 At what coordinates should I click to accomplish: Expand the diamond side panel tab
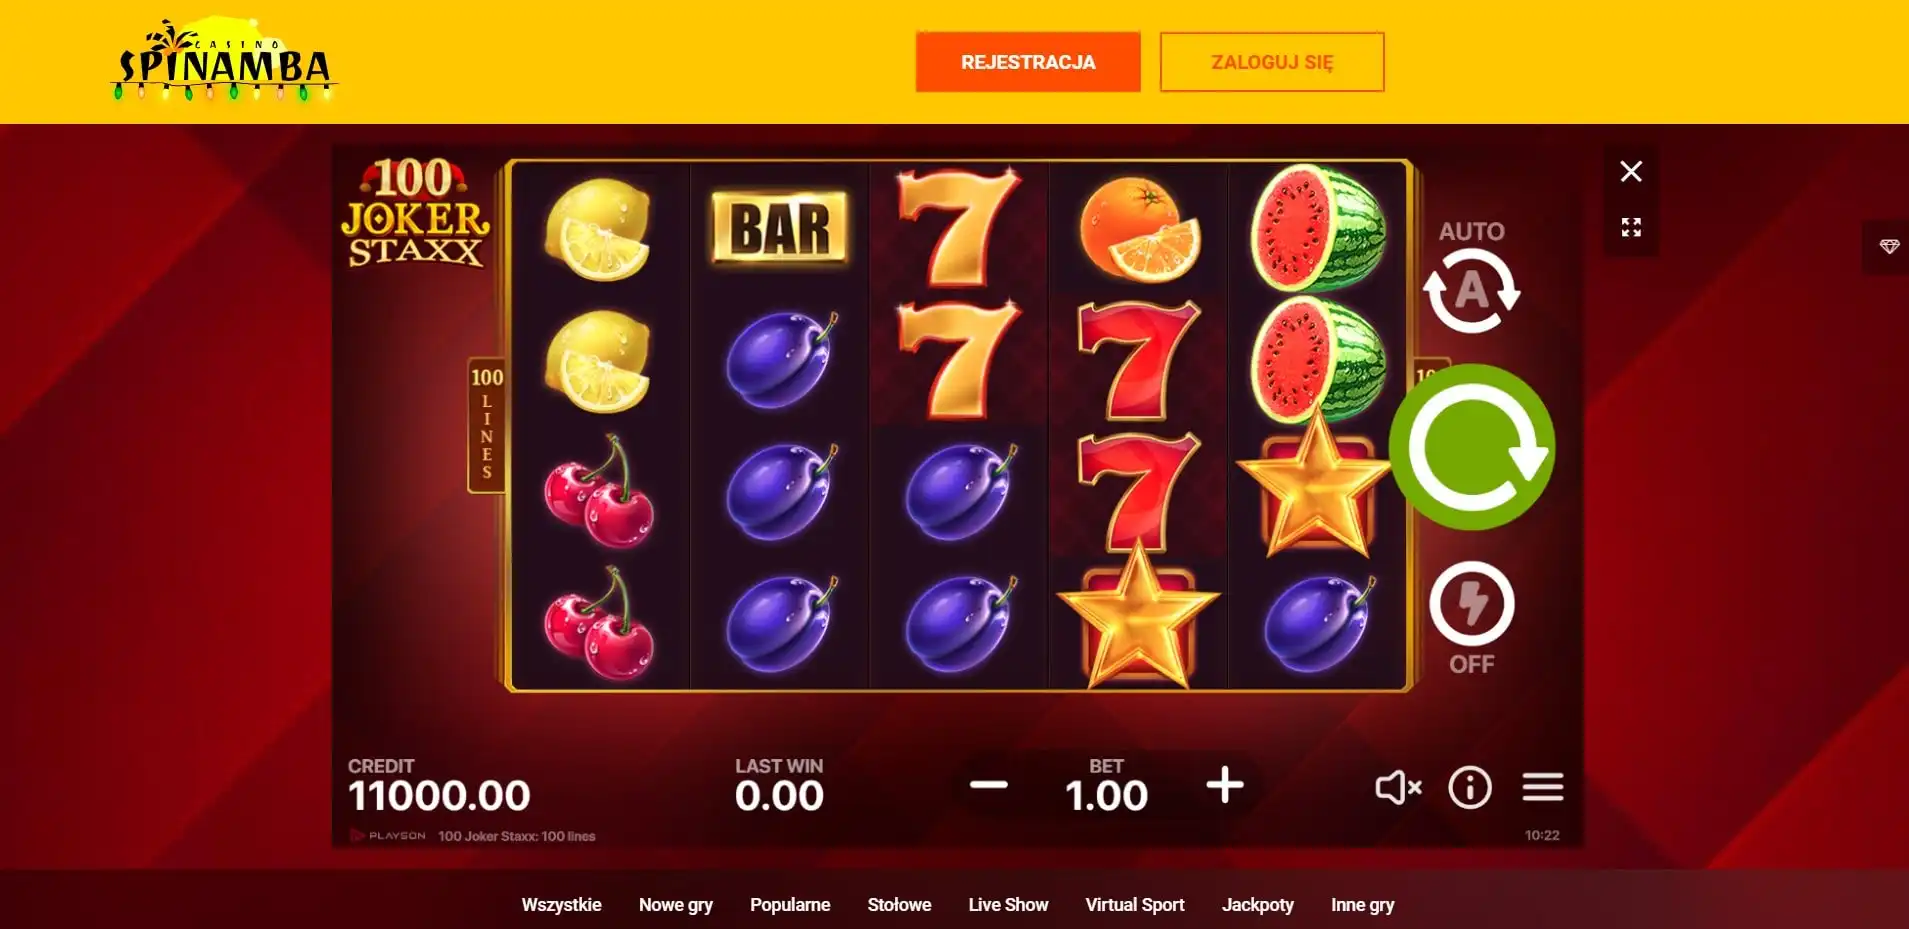(1888, 246)
